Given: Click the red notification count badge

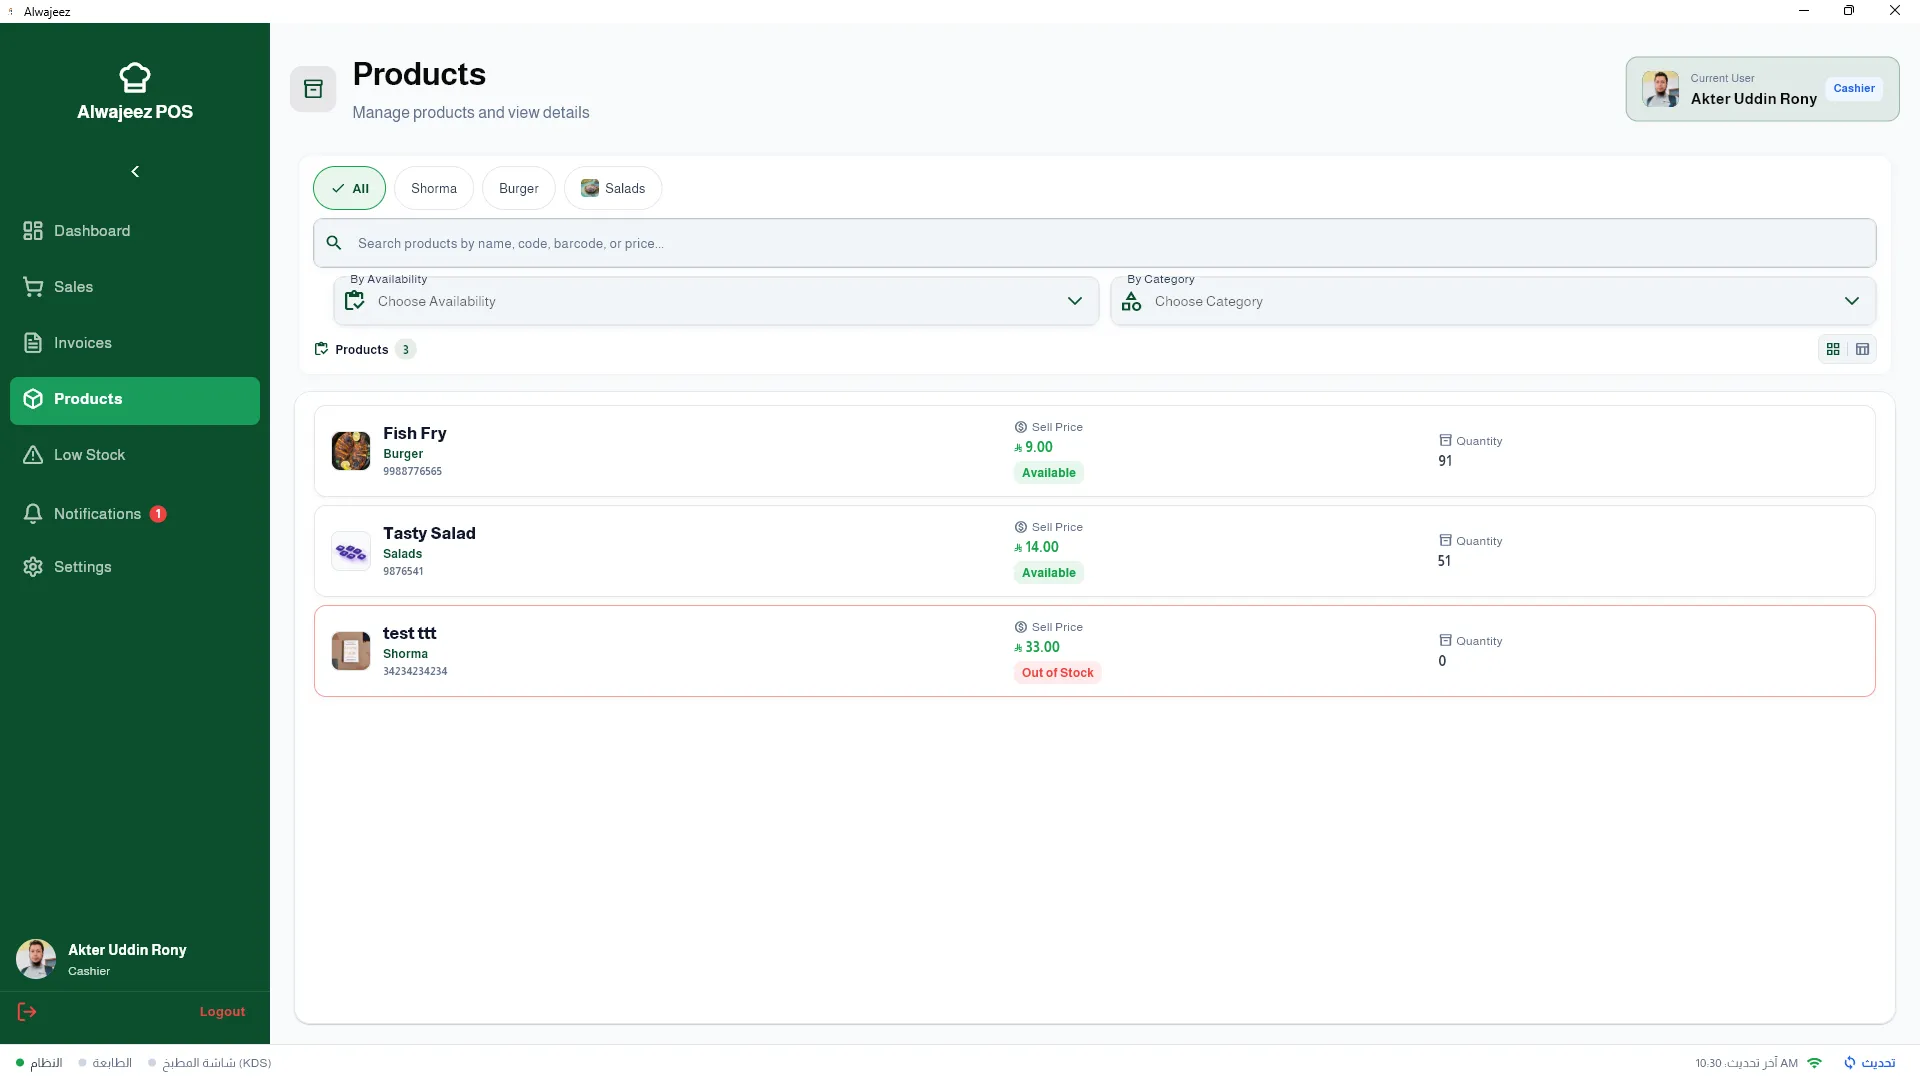Looking at the screenshot, I should [158, 514].
